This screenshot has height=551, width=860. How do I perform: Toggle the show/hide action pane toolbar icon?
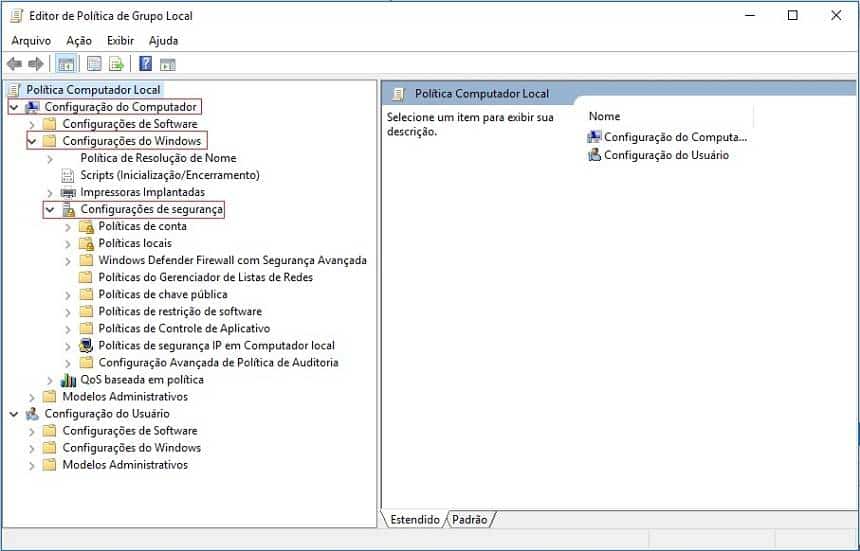point(168,65)
